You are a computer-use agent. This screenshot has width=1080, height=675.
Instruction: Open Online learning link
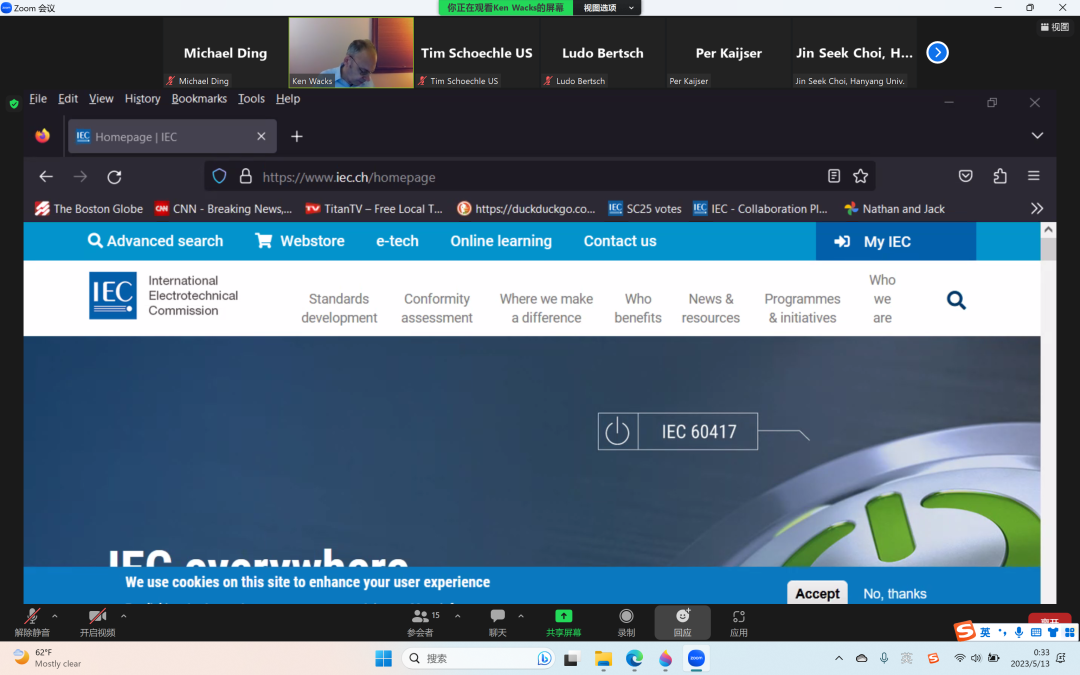(x=501, y=241)
